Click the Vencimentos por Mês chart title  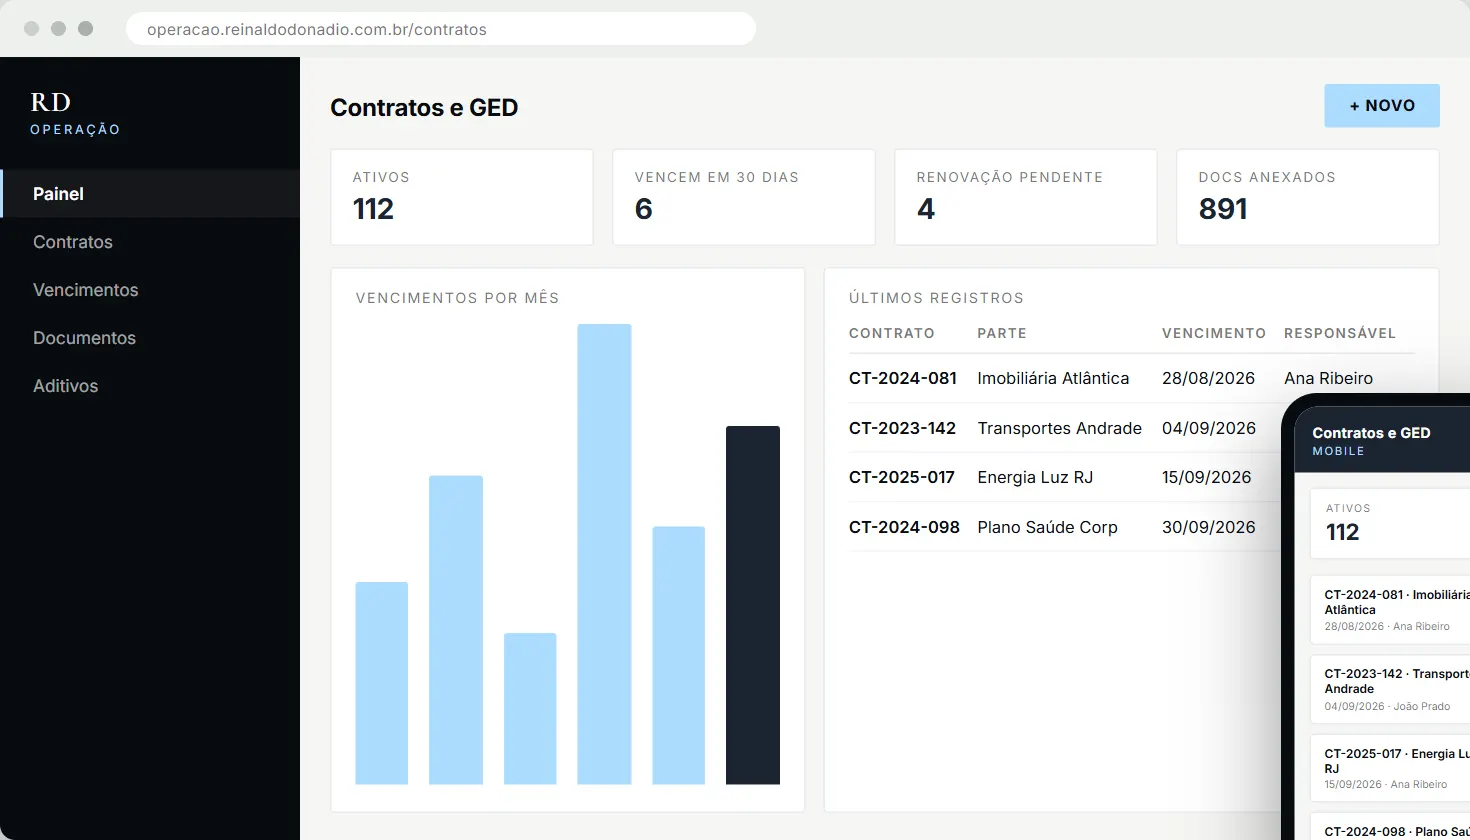coord(457,298)
